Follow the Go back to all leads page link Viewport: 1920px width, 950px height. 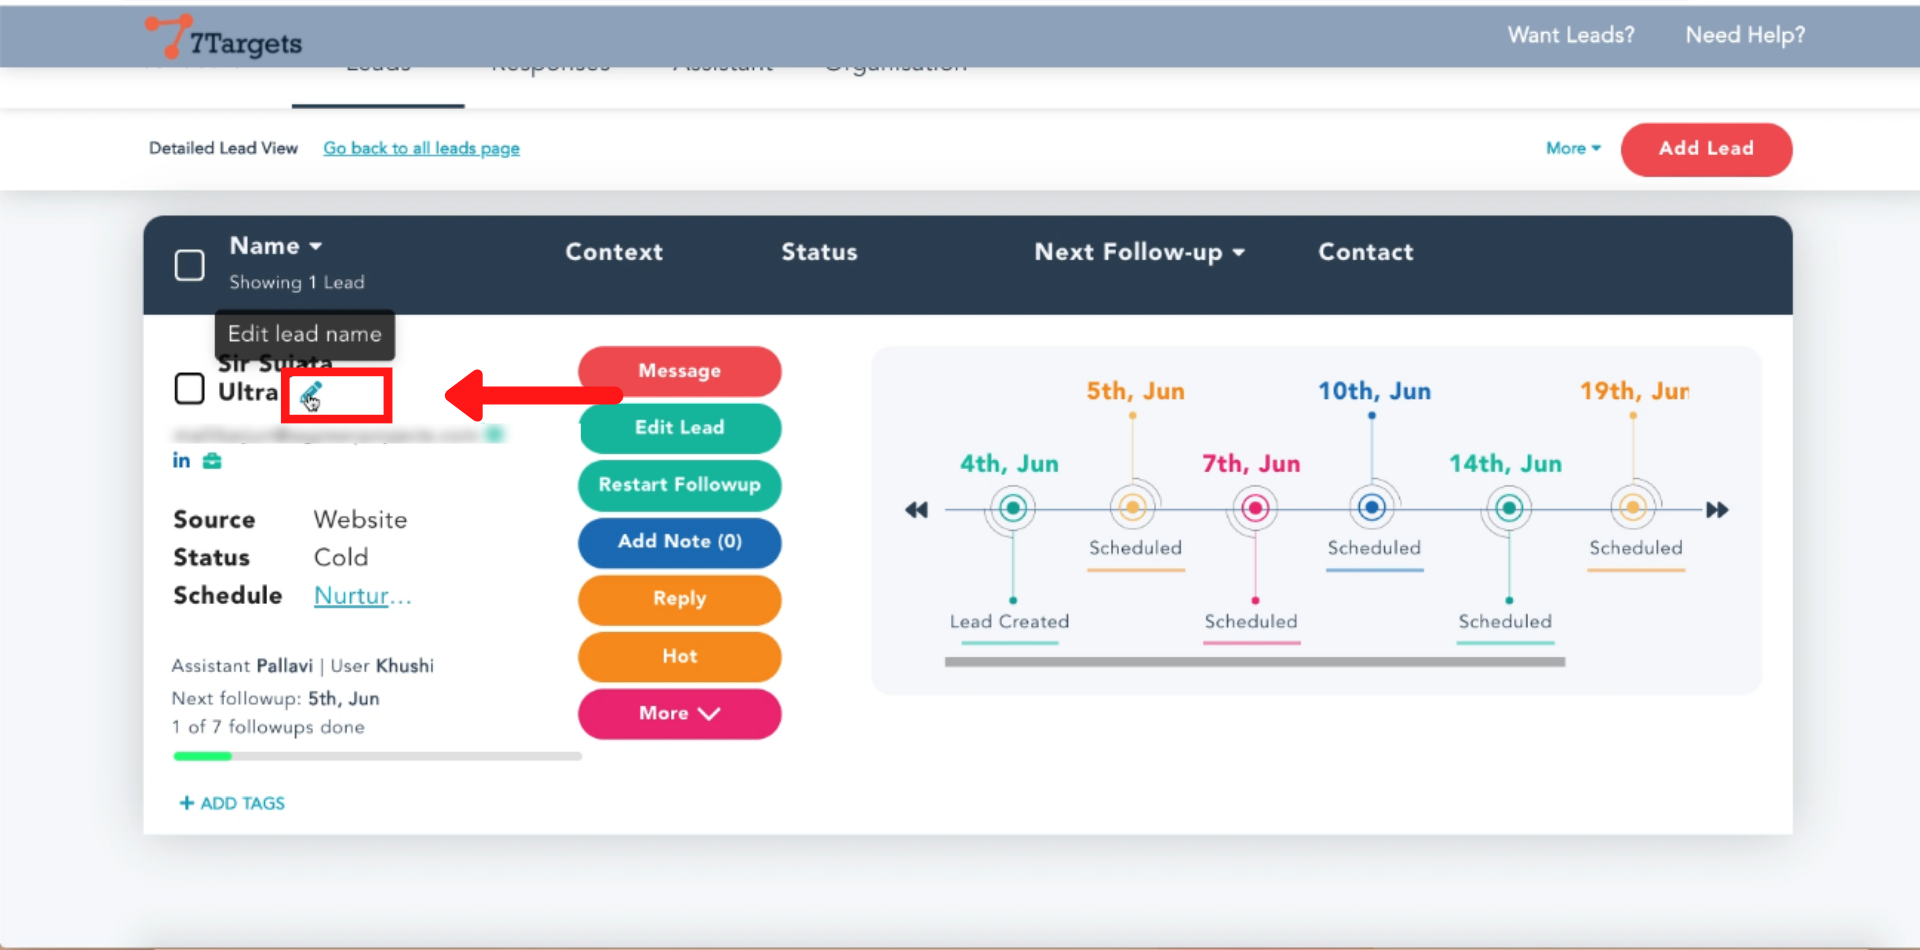click(421, 148)
